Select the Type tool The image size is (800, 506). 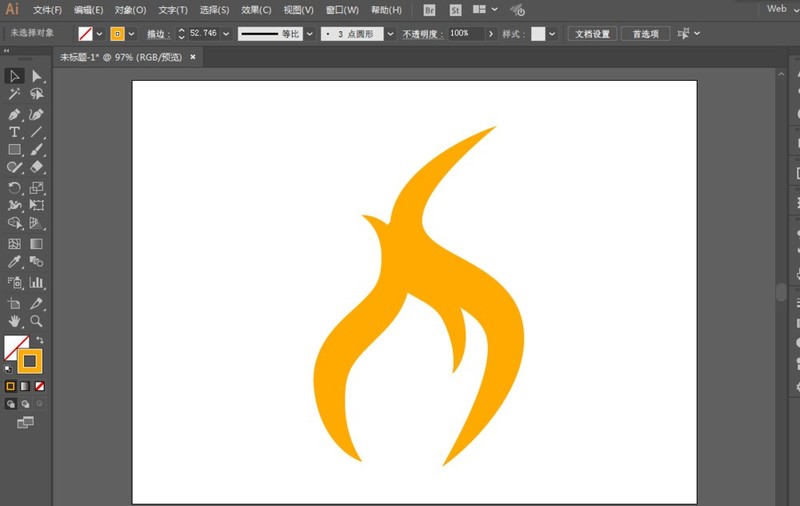click(14, 132)
